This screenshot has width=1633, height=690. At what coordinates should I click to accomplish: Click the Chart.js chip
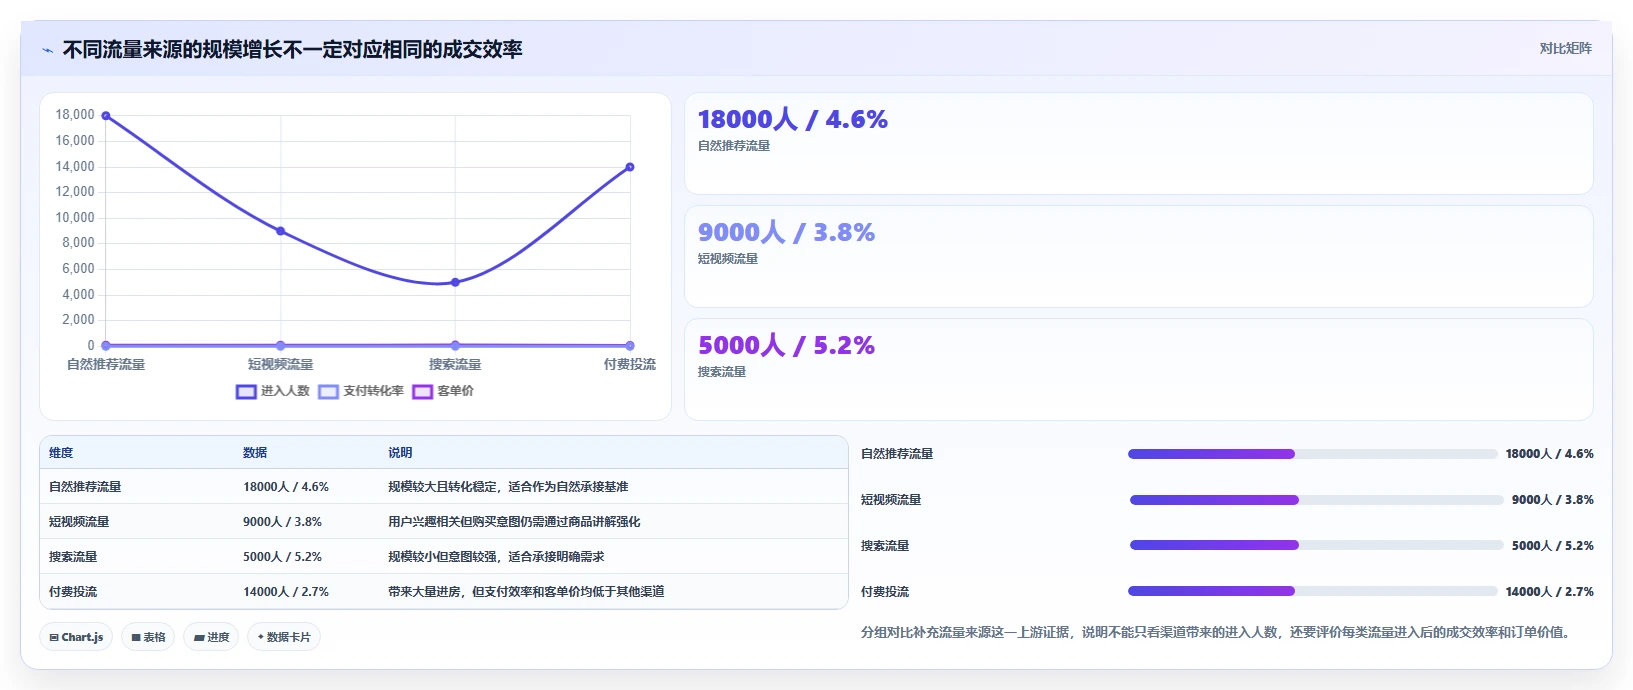[76, 637]
